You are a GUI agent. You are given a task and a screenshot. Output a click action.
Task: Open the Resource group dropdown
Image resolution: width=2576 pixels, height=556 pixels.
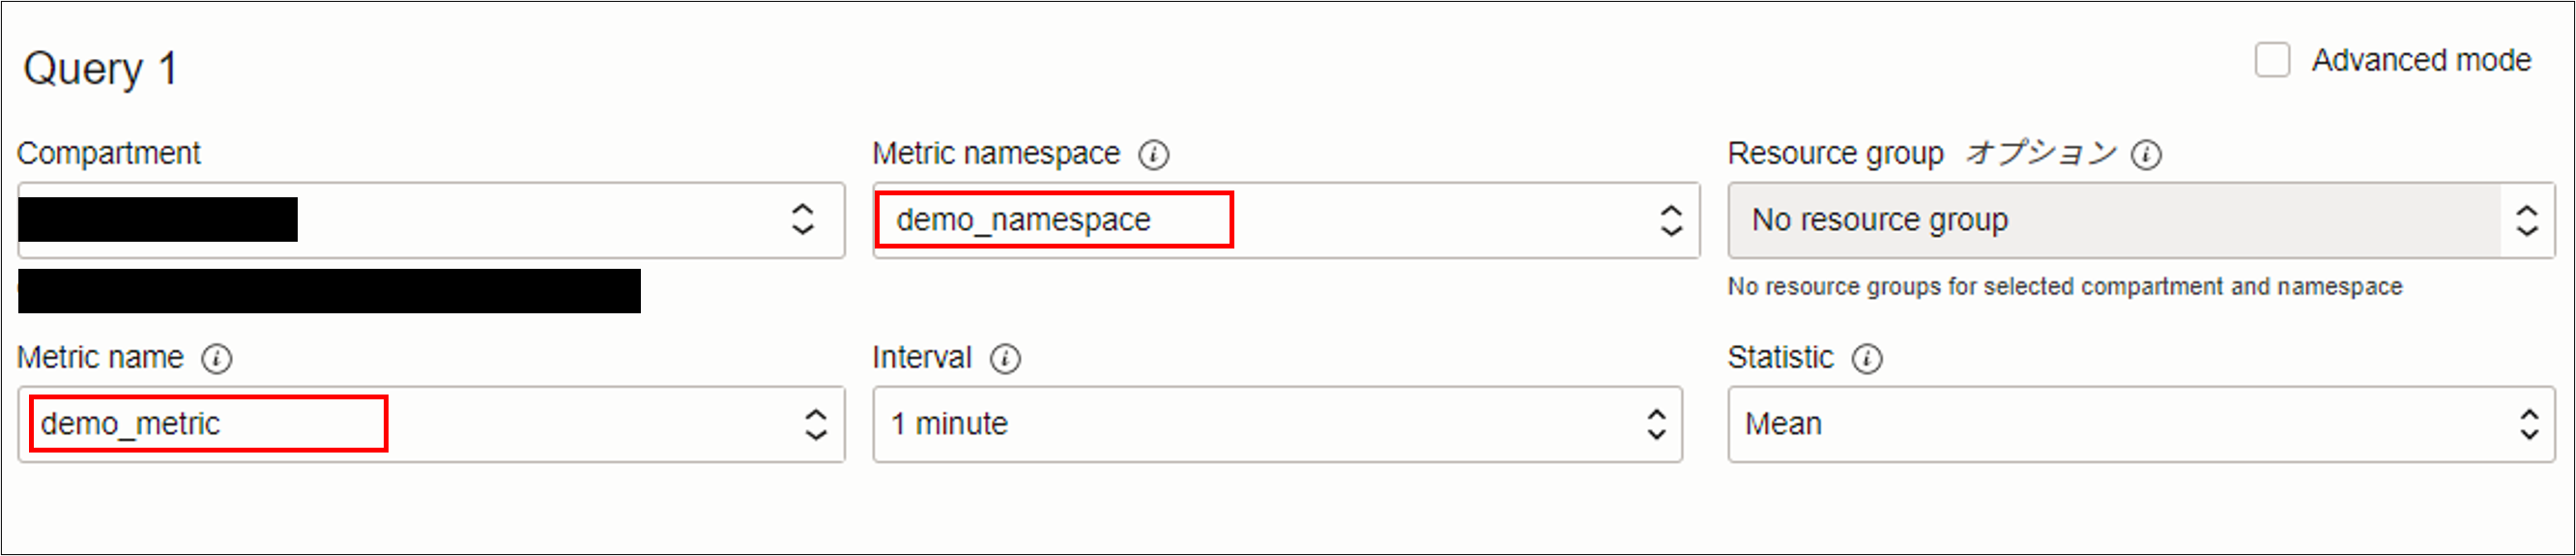coord(2526,220)
